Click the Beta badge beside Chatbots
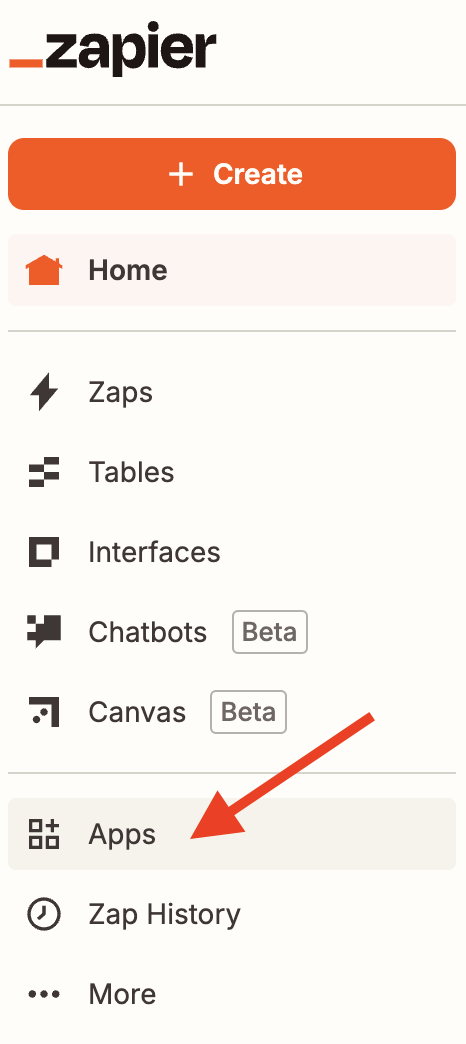466x1044 pixels. [270, 632]
